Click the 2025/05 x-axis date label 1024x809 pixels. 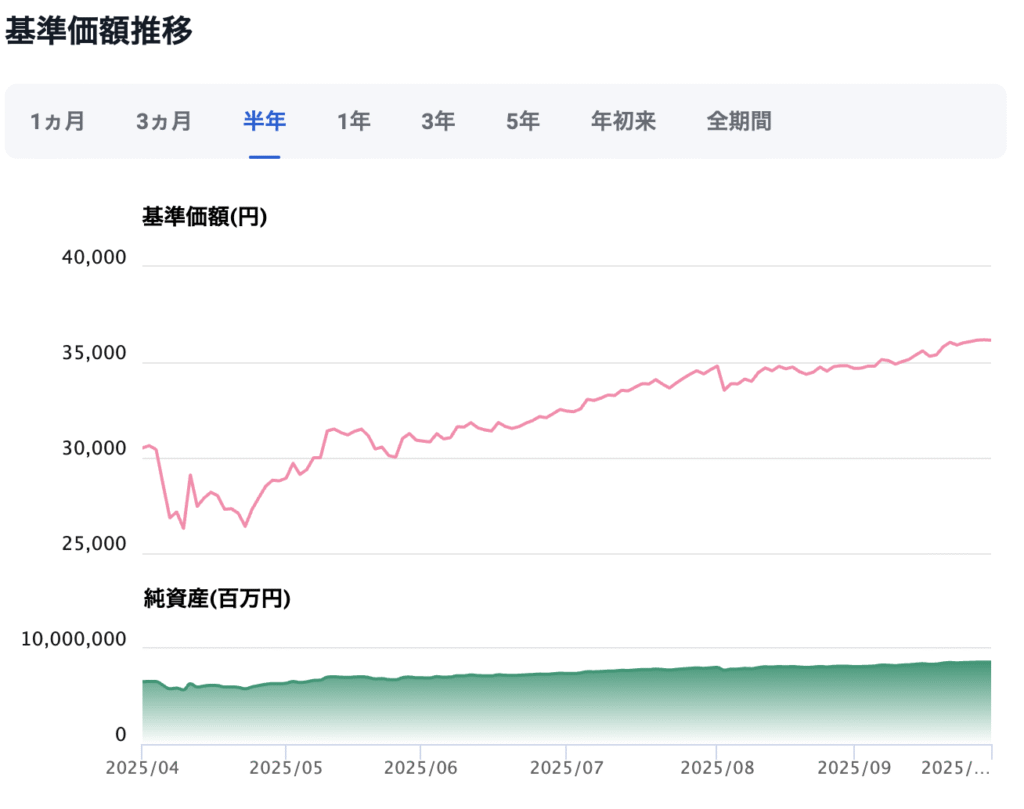pos(285,768)
